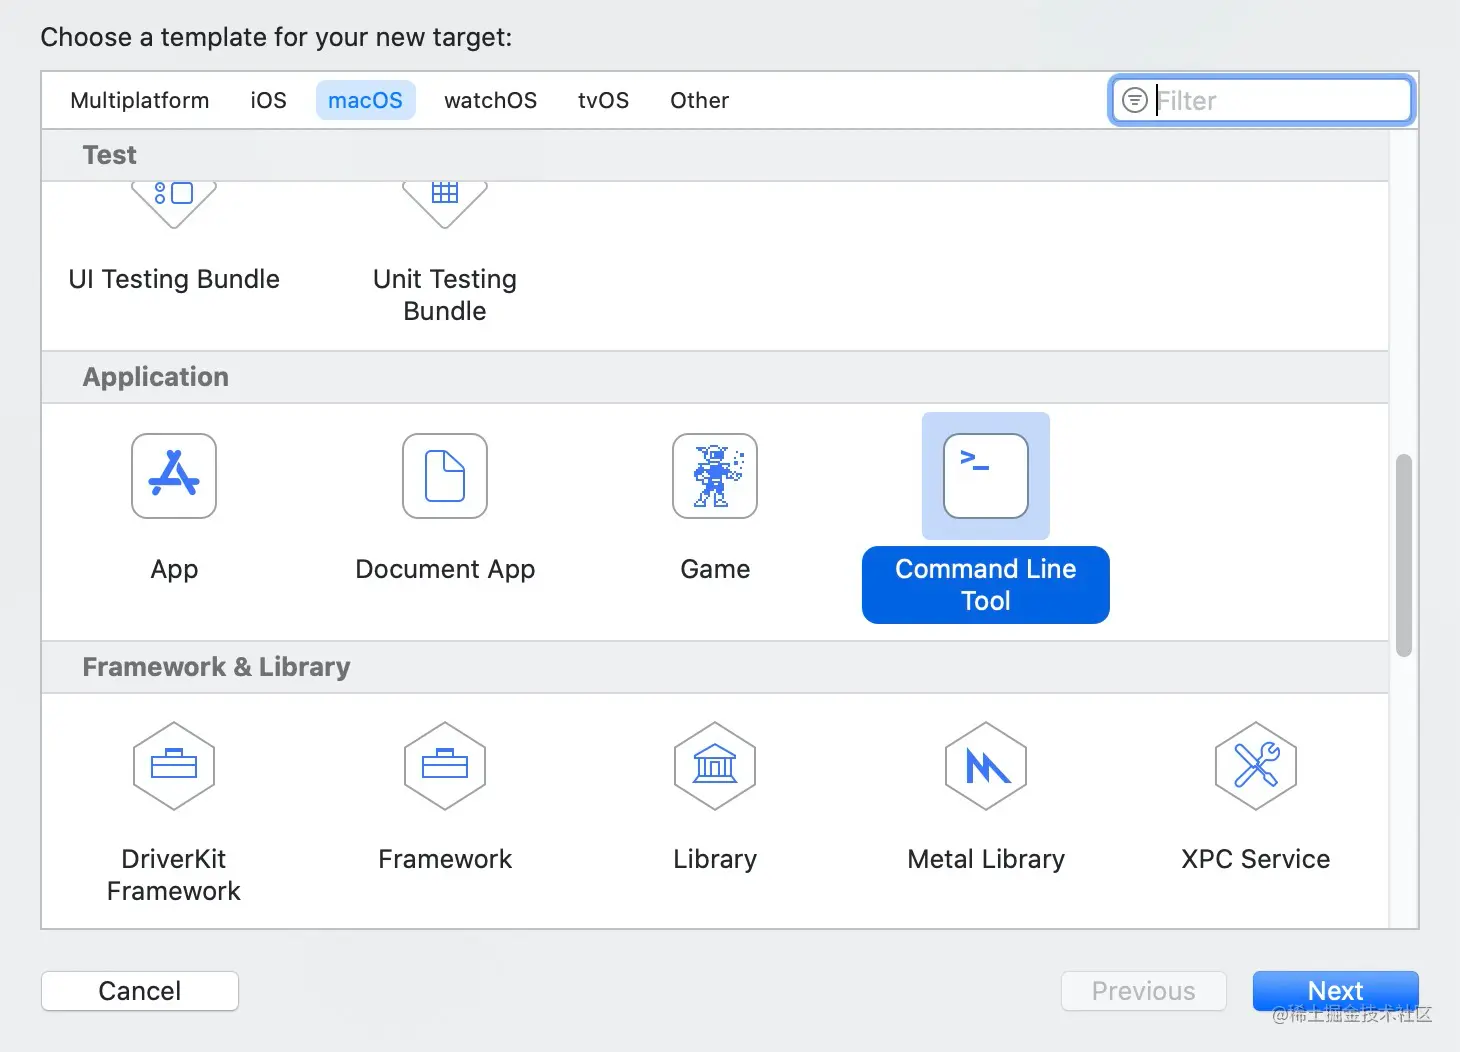Select the macOS platform tab
Viewport: 1460px width, 1052px height.
tap(365, 100)
